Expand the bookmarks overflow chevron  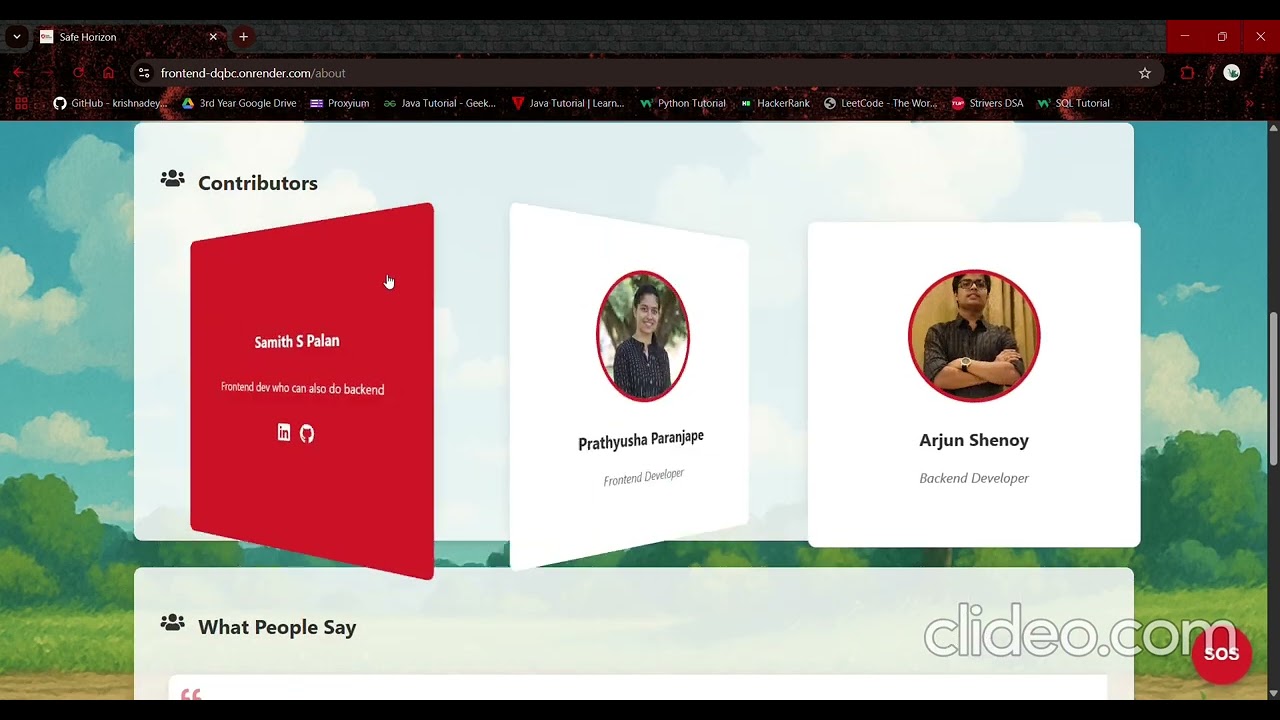[1249, 103]
